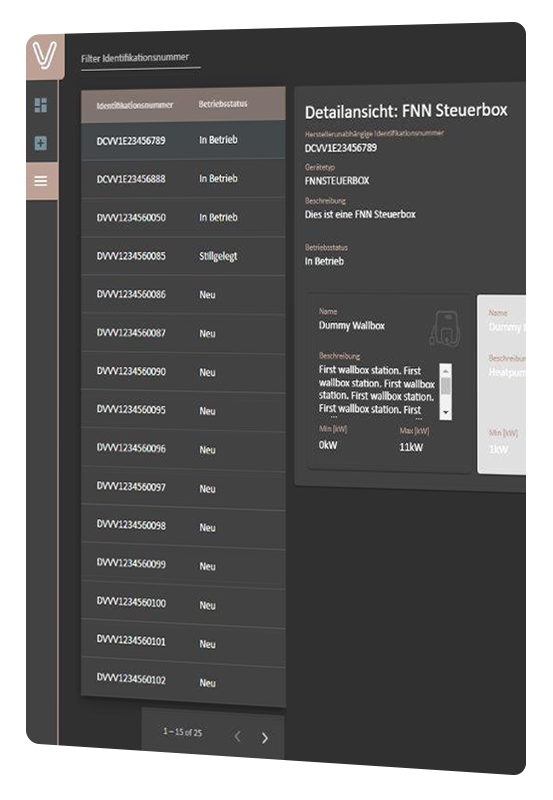Click scrollbar down arrow in wallbox description
Screen dimensions: 553x800
click(x=445, y=412)
